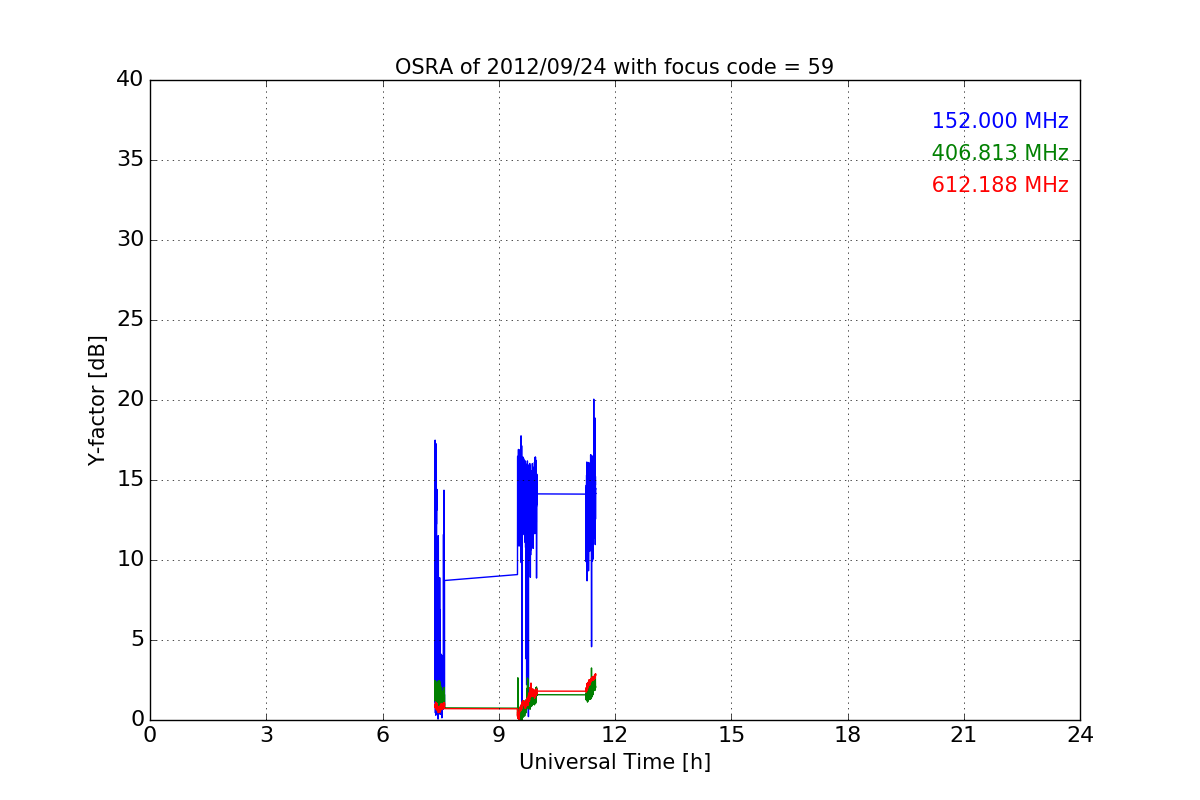The width and height of the screenshot is (1200, 800).
Task: Click the flat blue line segment between 10 and 11 h
Action: click(x=562, y=493)
